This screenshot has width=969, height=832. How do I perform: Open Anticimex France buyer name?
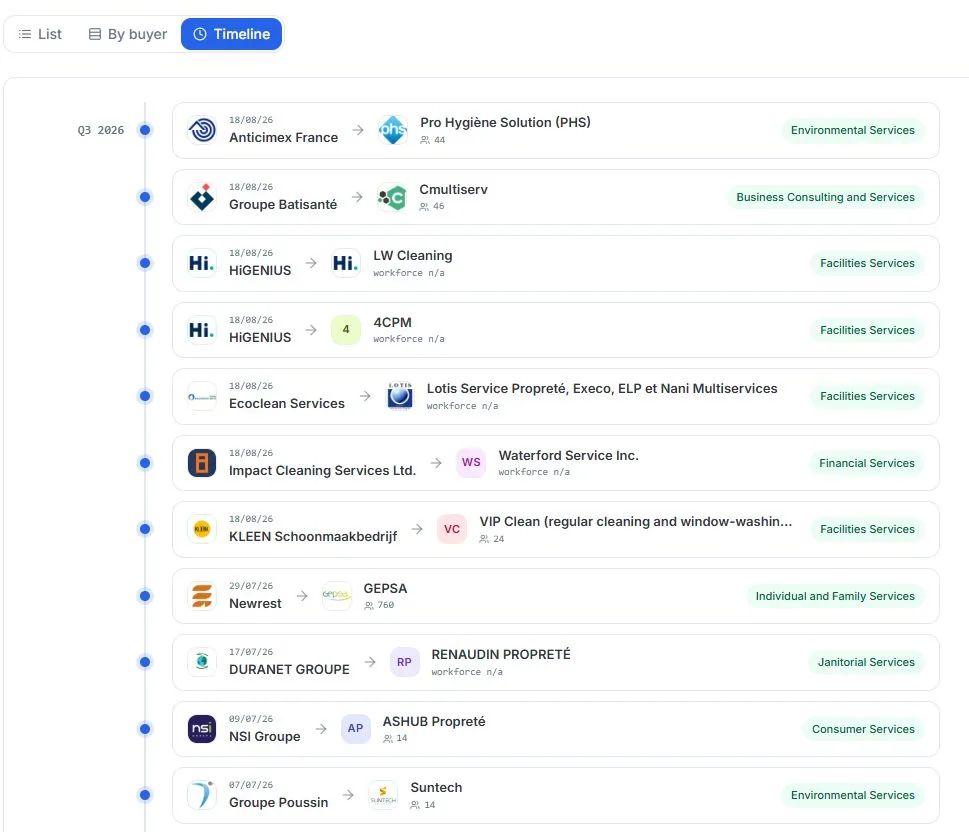click(x=283, y=137)
